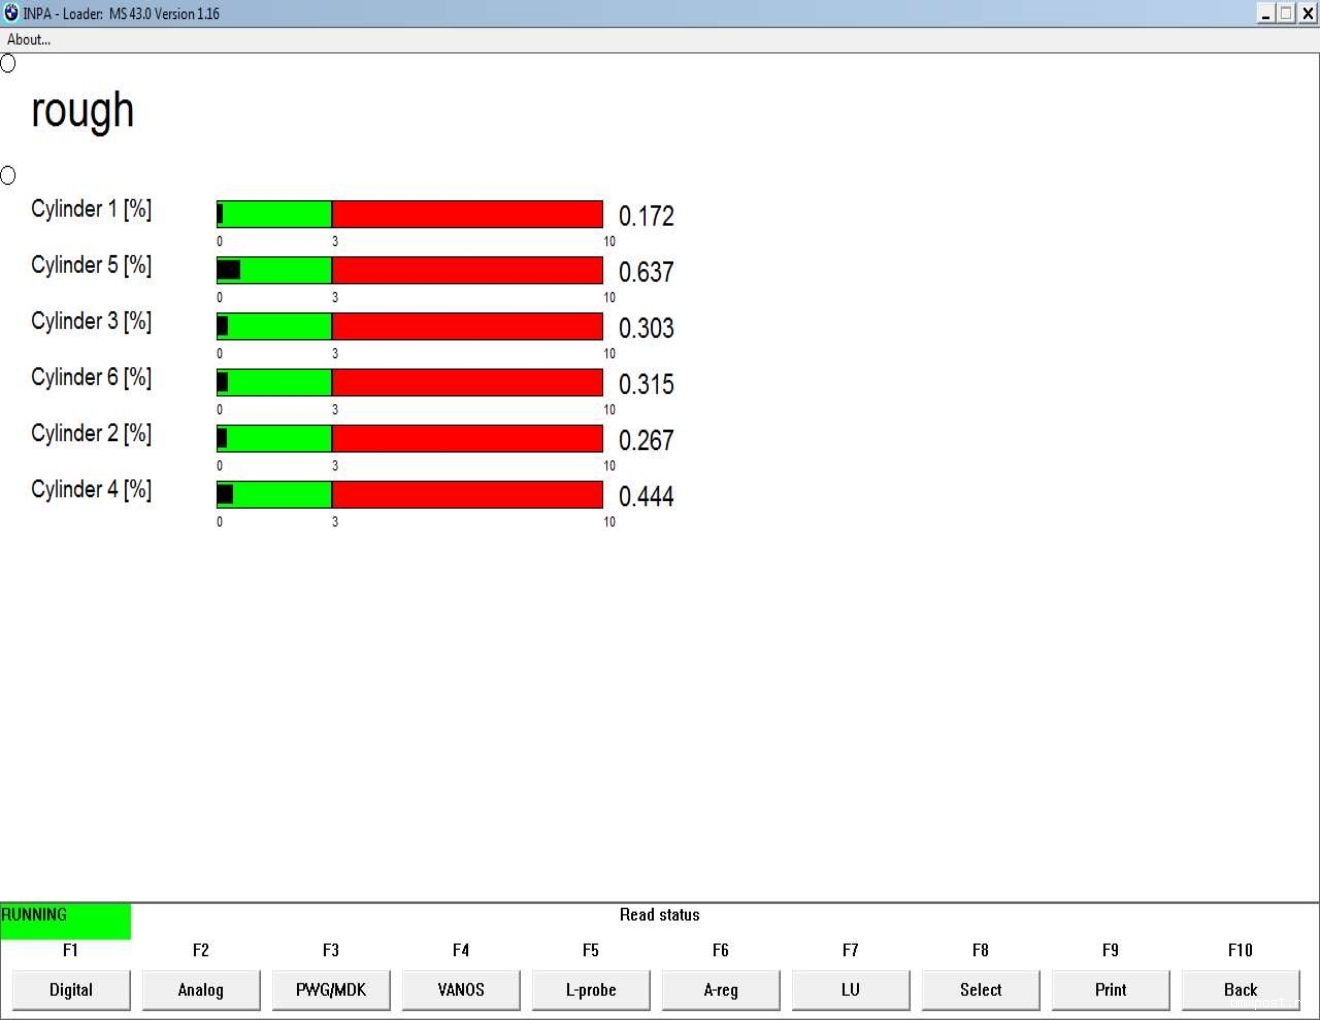Click the Cylinder 4 roughness bar
This screenshot has height=1020, width=1320.
410,494
